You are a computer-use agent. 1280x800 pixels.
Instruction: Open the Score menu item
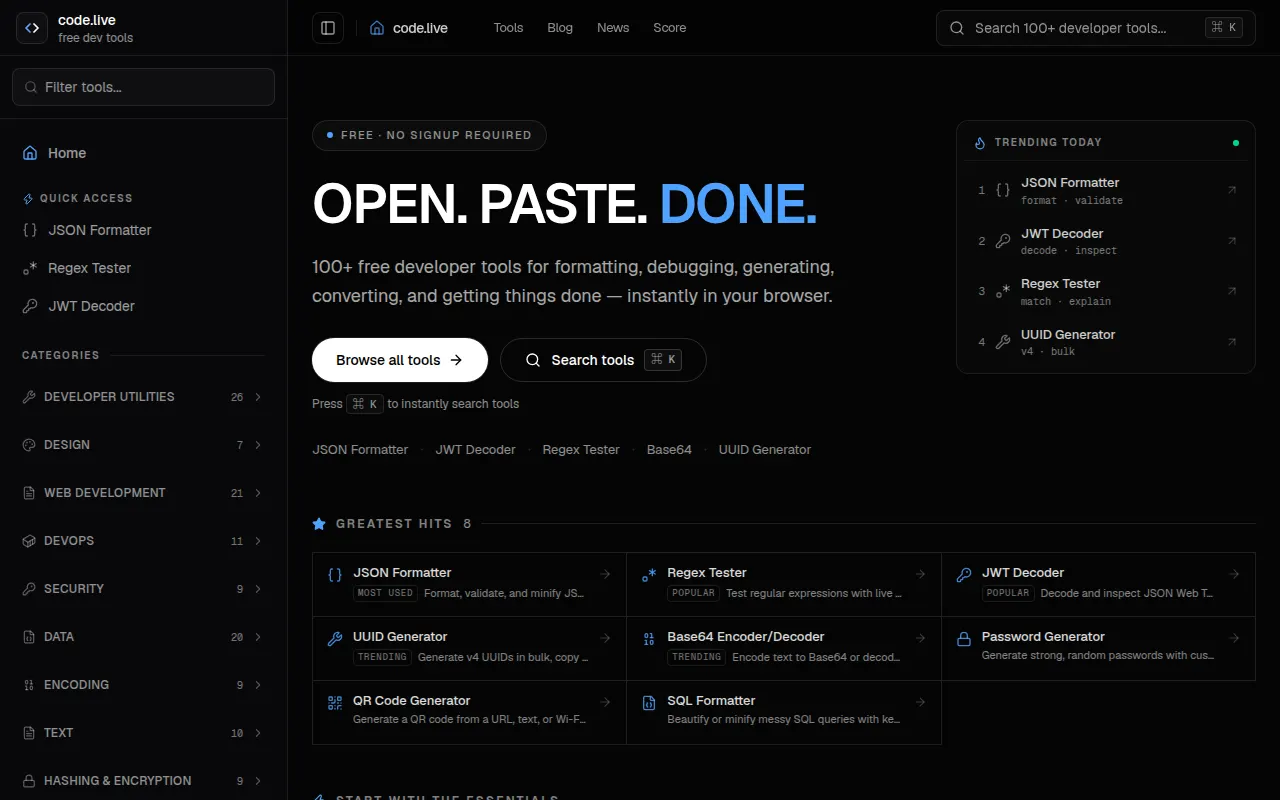pos(670,28)
